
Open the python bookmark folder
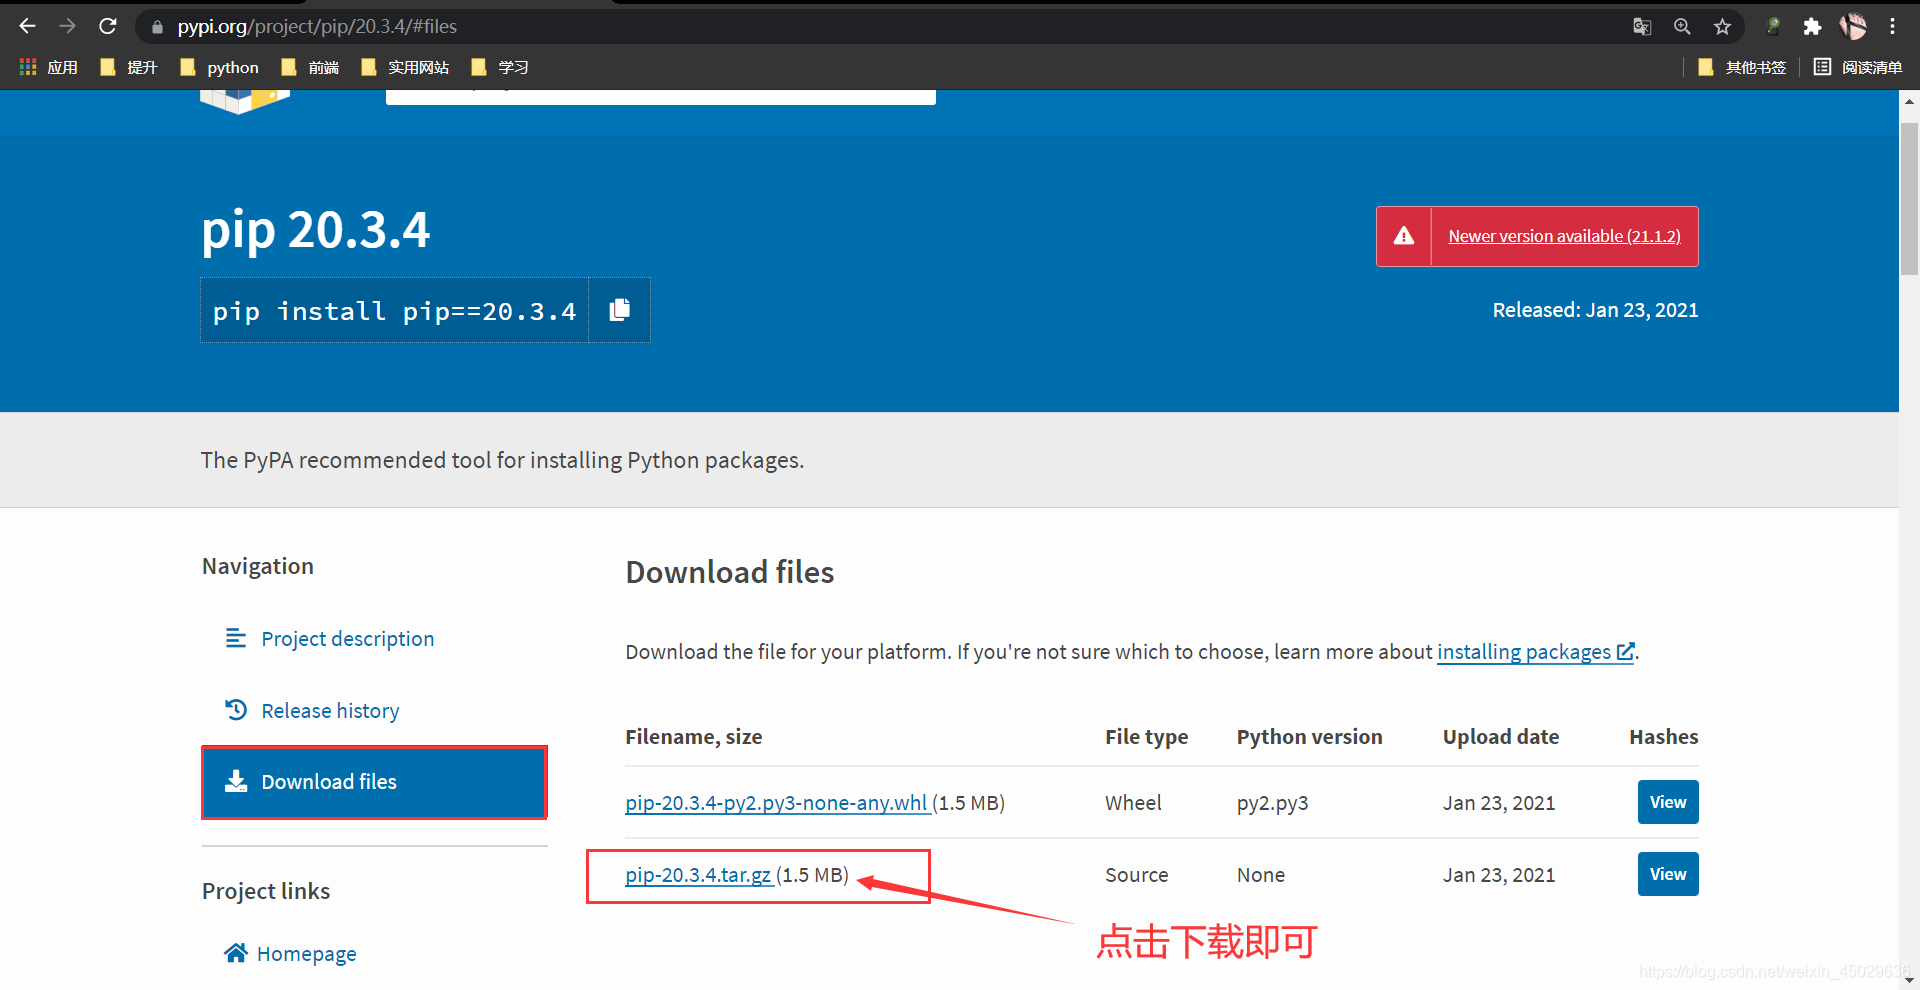219,67
